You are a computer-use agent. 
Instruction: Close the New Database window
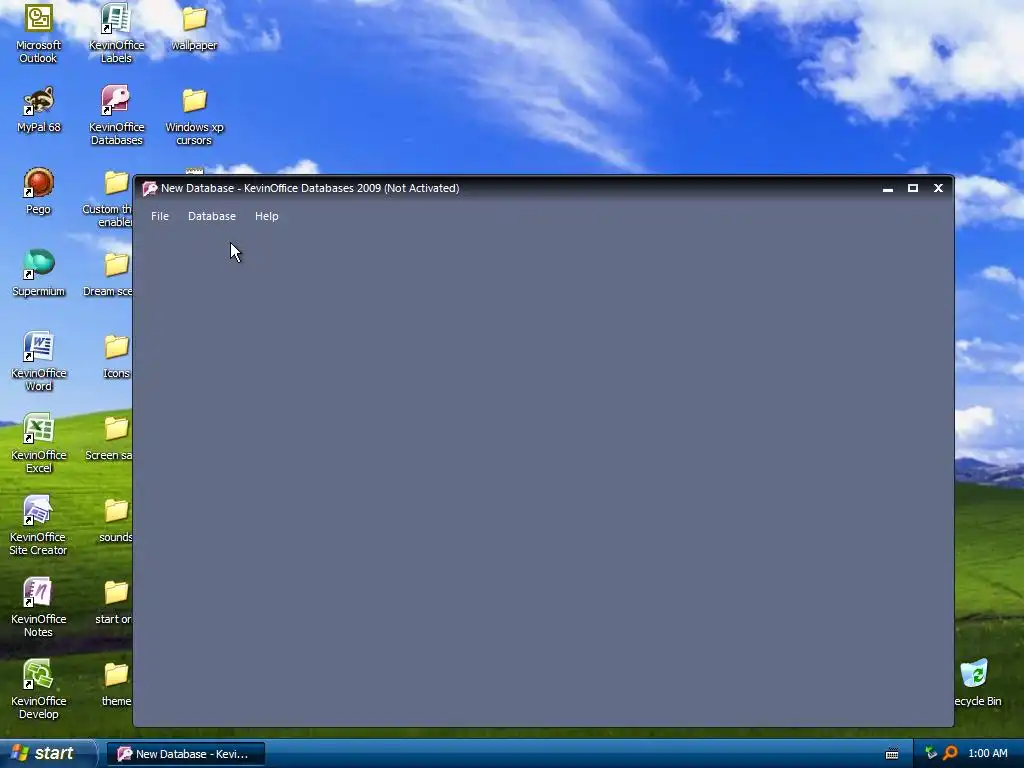(938, 188)
